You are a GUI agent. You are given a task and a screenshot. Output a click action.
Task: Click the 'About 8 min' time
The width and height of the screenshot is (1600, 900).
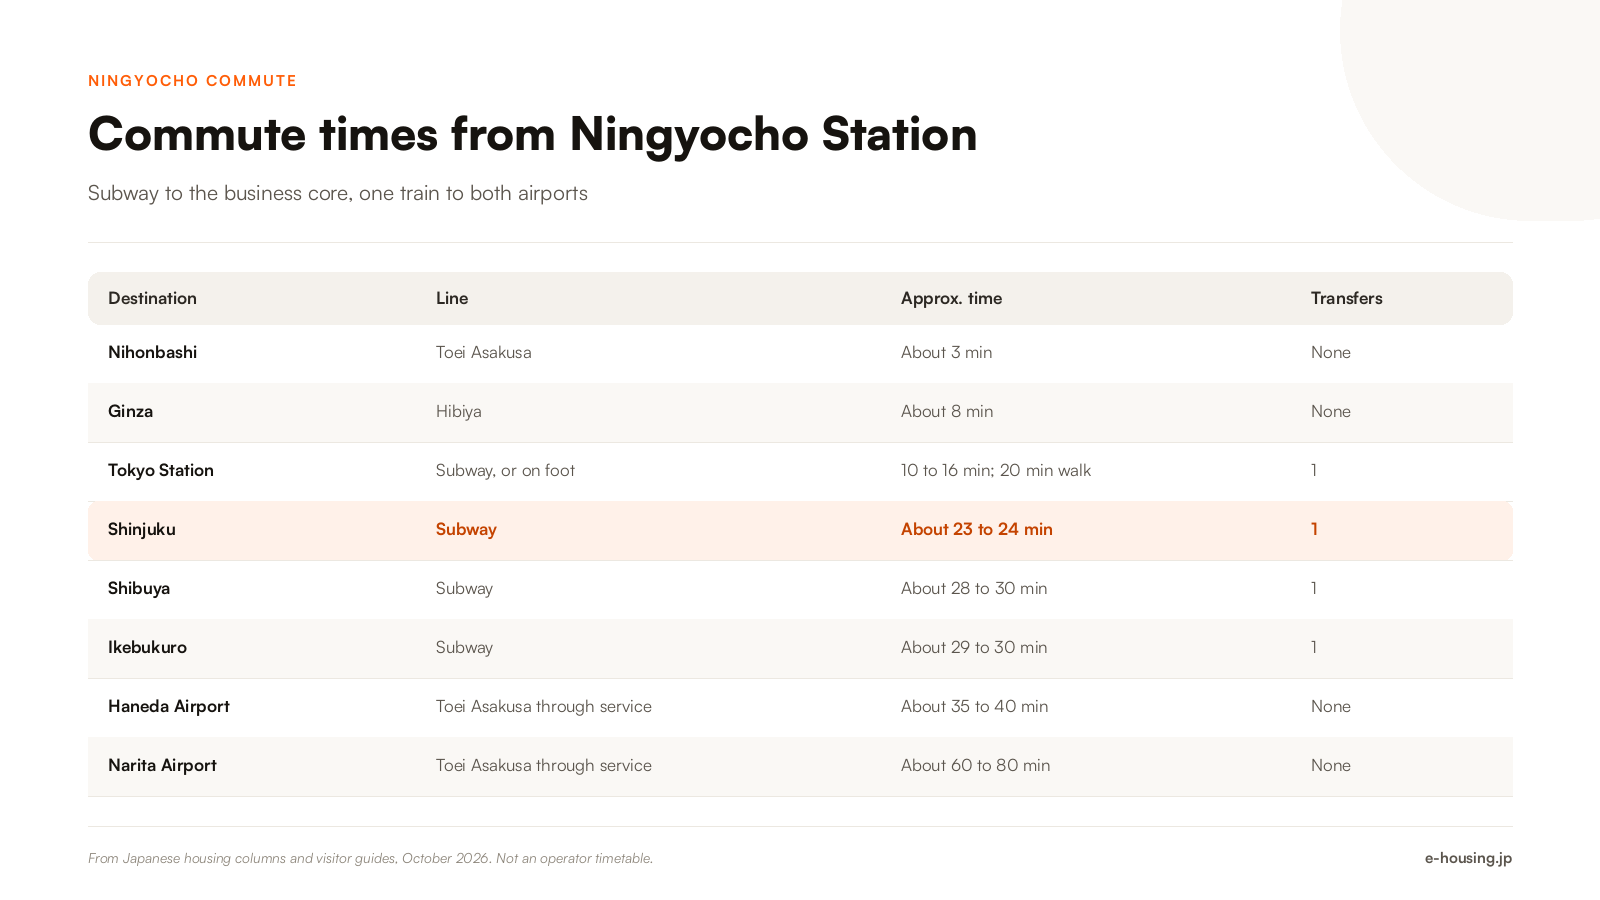pyautogui.click(x=947, y=411)
